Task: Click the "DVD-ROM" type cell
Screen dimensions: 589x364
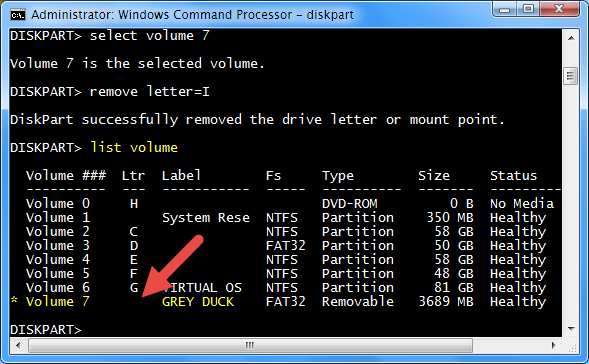Action: [350, 204]
